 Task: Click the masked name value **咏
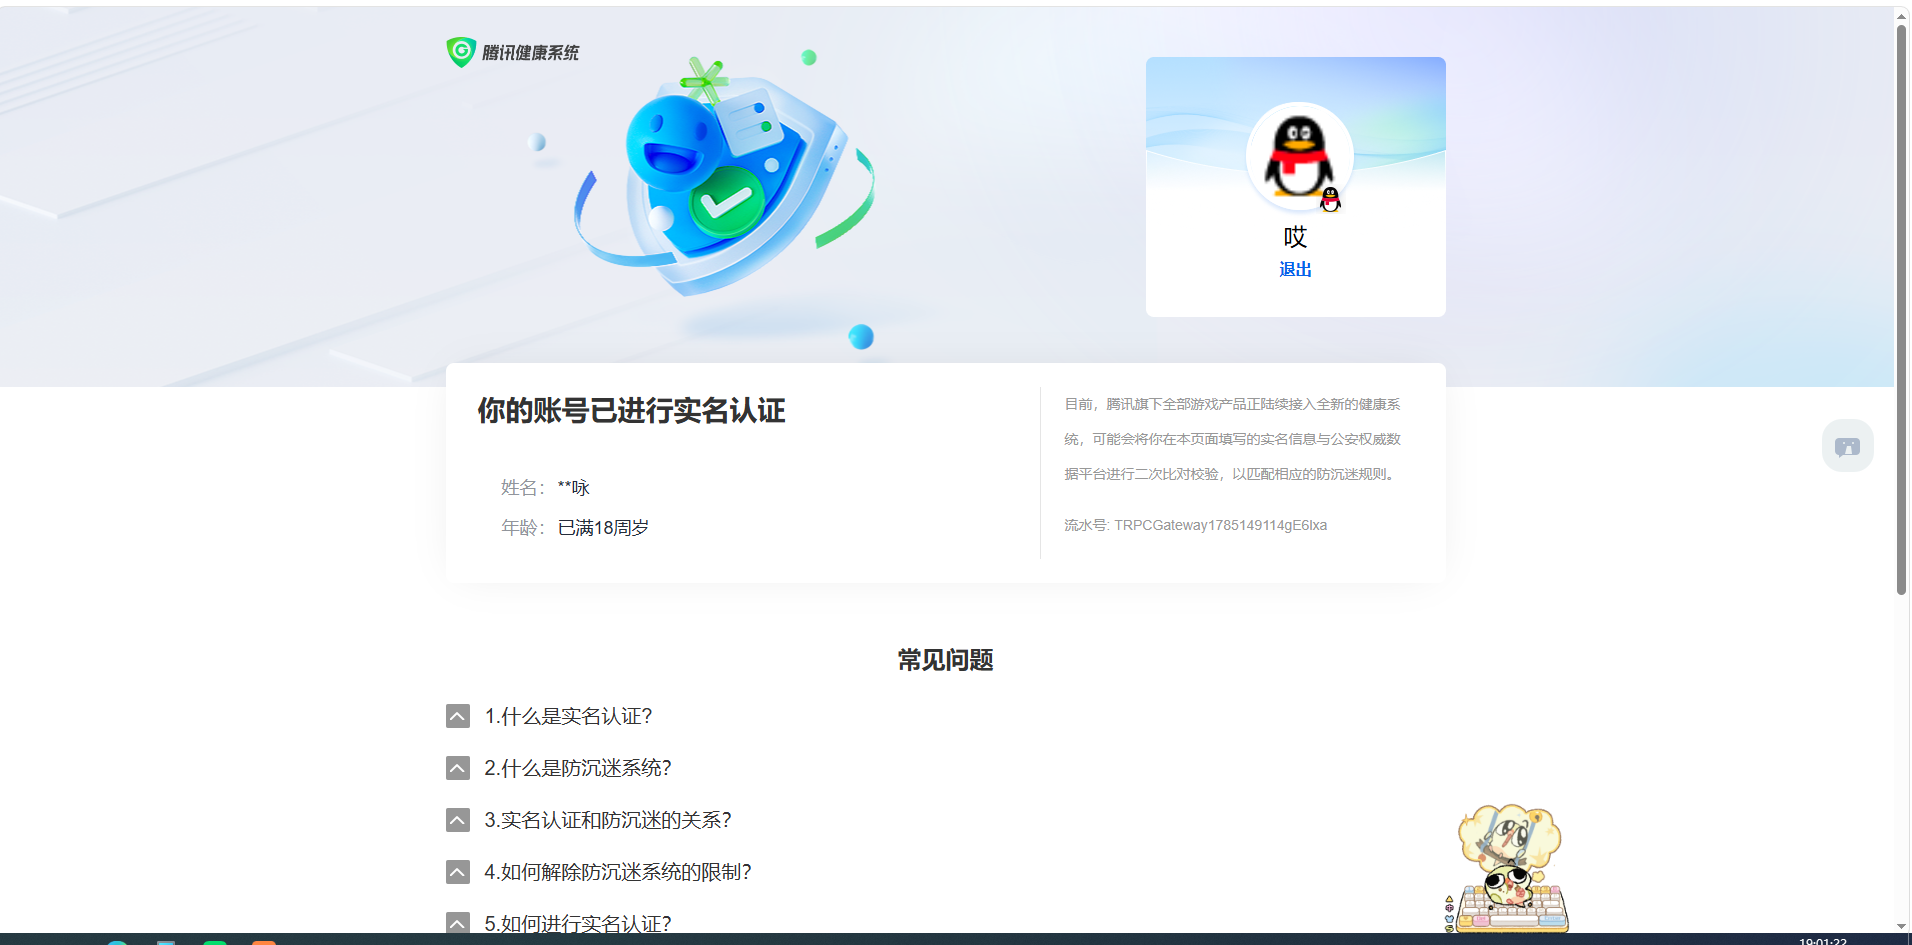point(574,488)
